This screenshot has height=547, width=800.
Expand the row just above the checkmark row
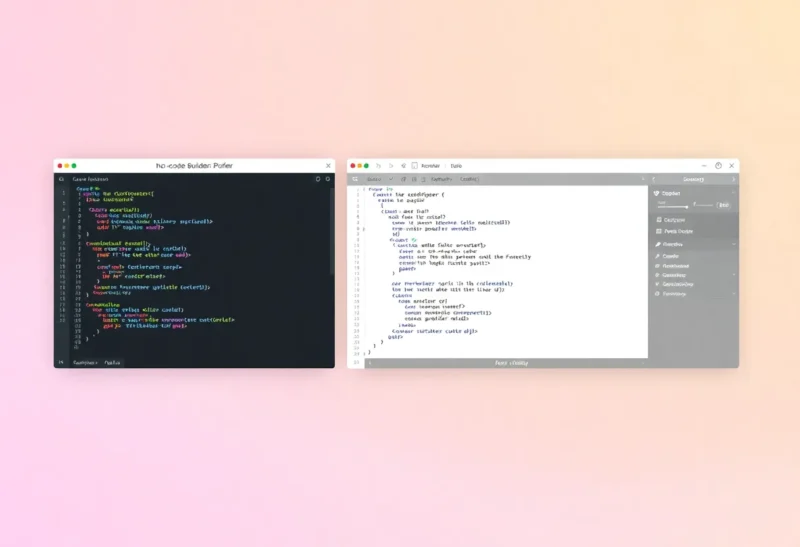pyautogui.click(x=734, y=275)
